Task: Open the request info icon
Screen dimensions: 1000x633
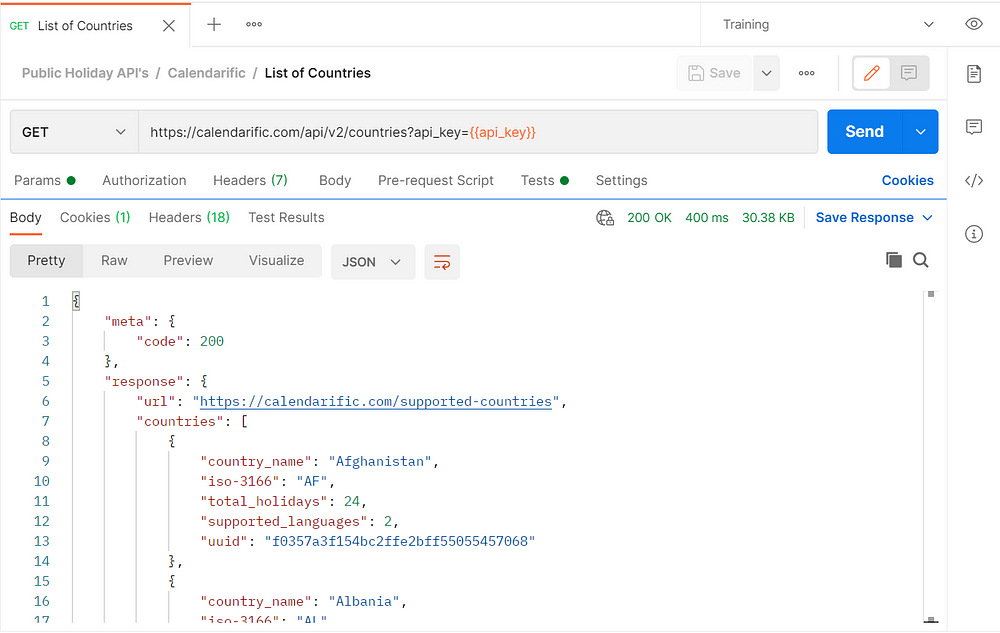Action: click(x=973, y=234)
